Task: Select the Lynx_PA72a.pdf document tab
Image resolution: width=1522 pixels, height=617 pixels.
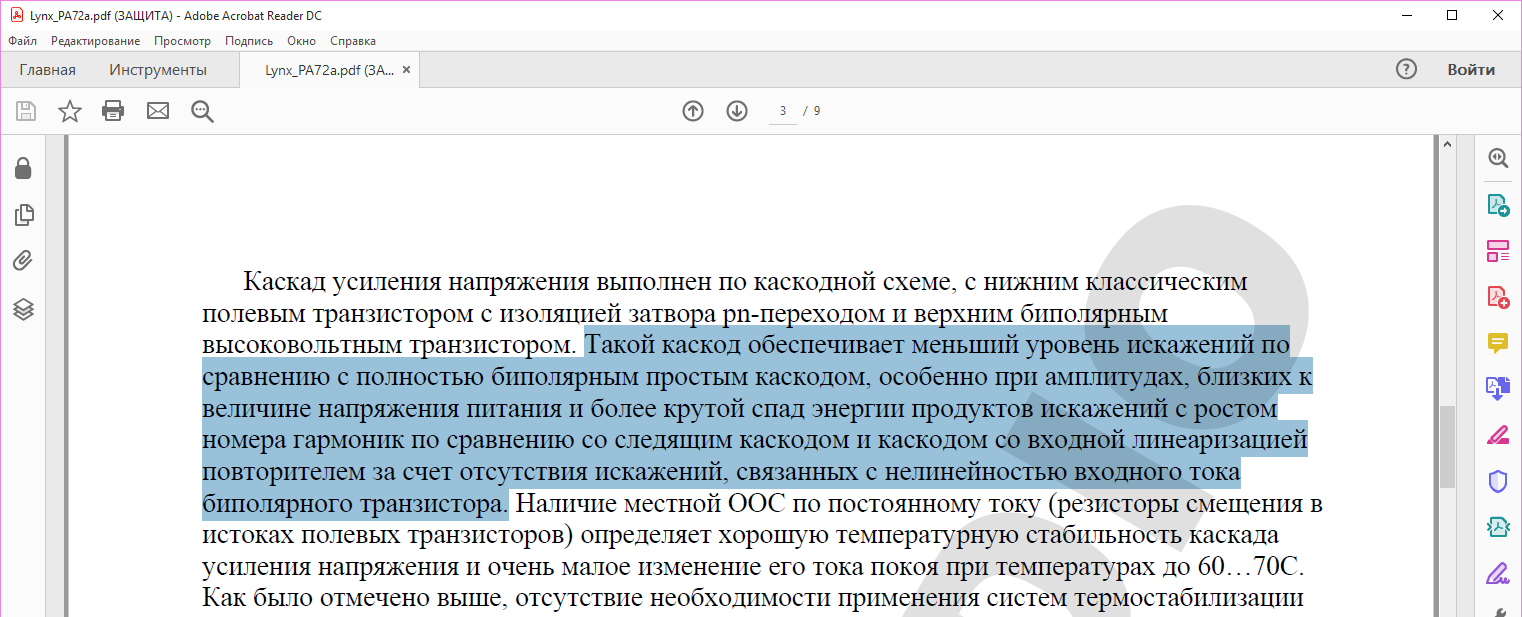Action: click(x=330, y=70)
